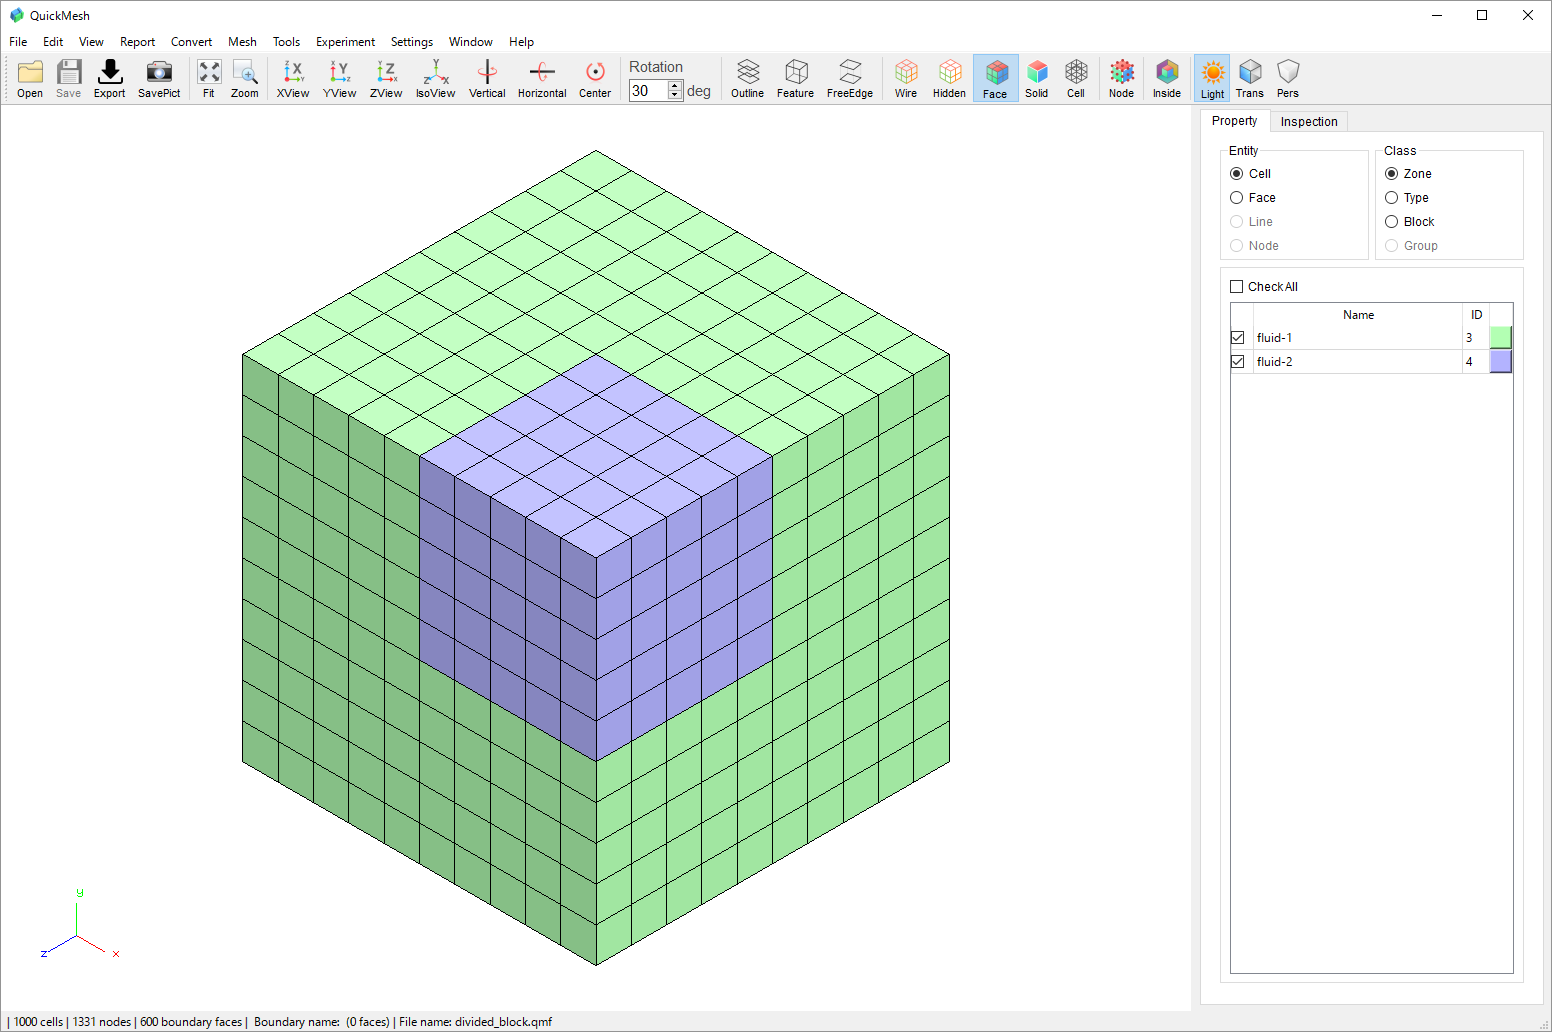The width and height of the screenshot is (1552, 1032).
Task: Uncheck the fluid-2 zone checkbox
Action: pos(1238,362)
